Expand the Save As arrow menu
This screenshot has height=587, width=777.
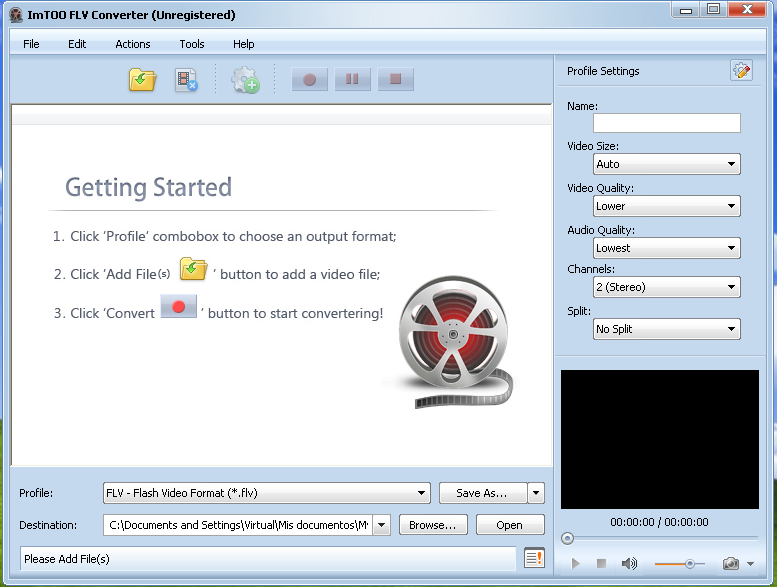(x=536, y=493)
